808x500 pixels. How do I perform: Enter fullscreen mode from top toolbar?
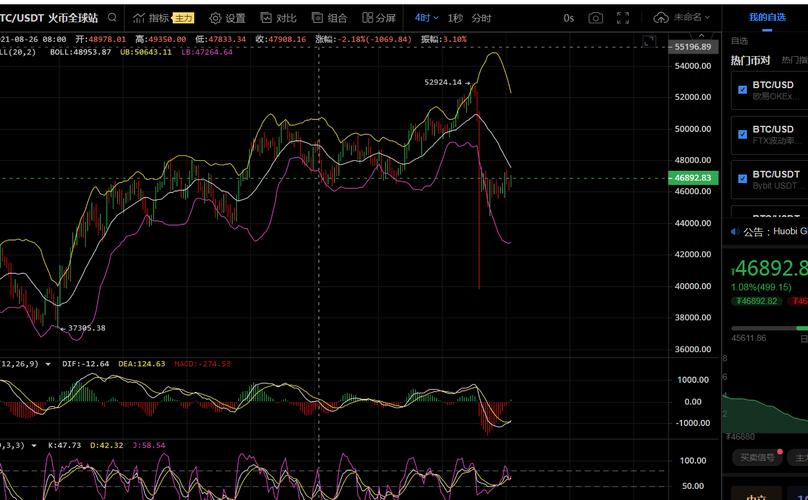click(x=624, y=18)
